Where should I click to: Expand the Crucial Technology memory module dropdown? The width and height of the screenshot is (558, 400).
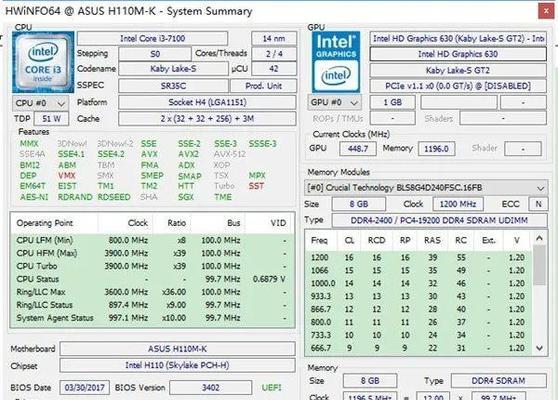426,188
